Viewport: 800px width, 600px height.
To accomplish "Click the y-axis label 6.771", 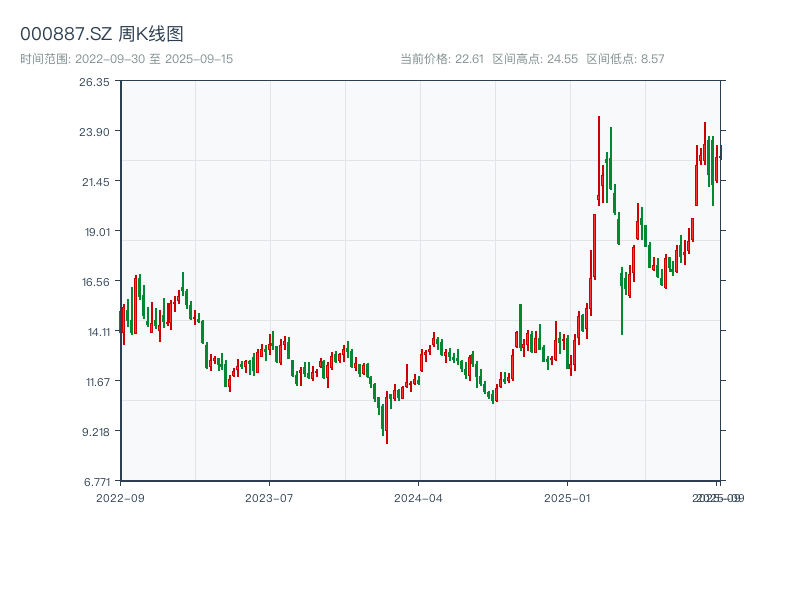I will [97, 482].
